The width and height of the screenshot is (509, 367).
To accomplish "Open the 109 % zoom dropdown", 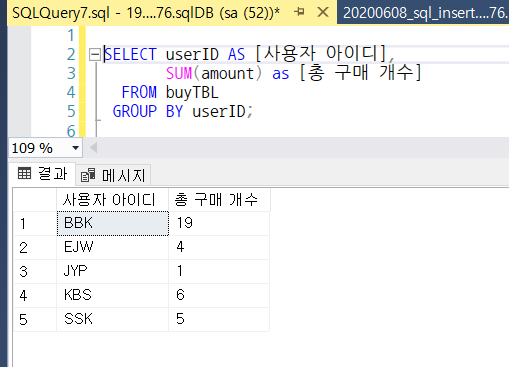I will click(x=76, y=148).
